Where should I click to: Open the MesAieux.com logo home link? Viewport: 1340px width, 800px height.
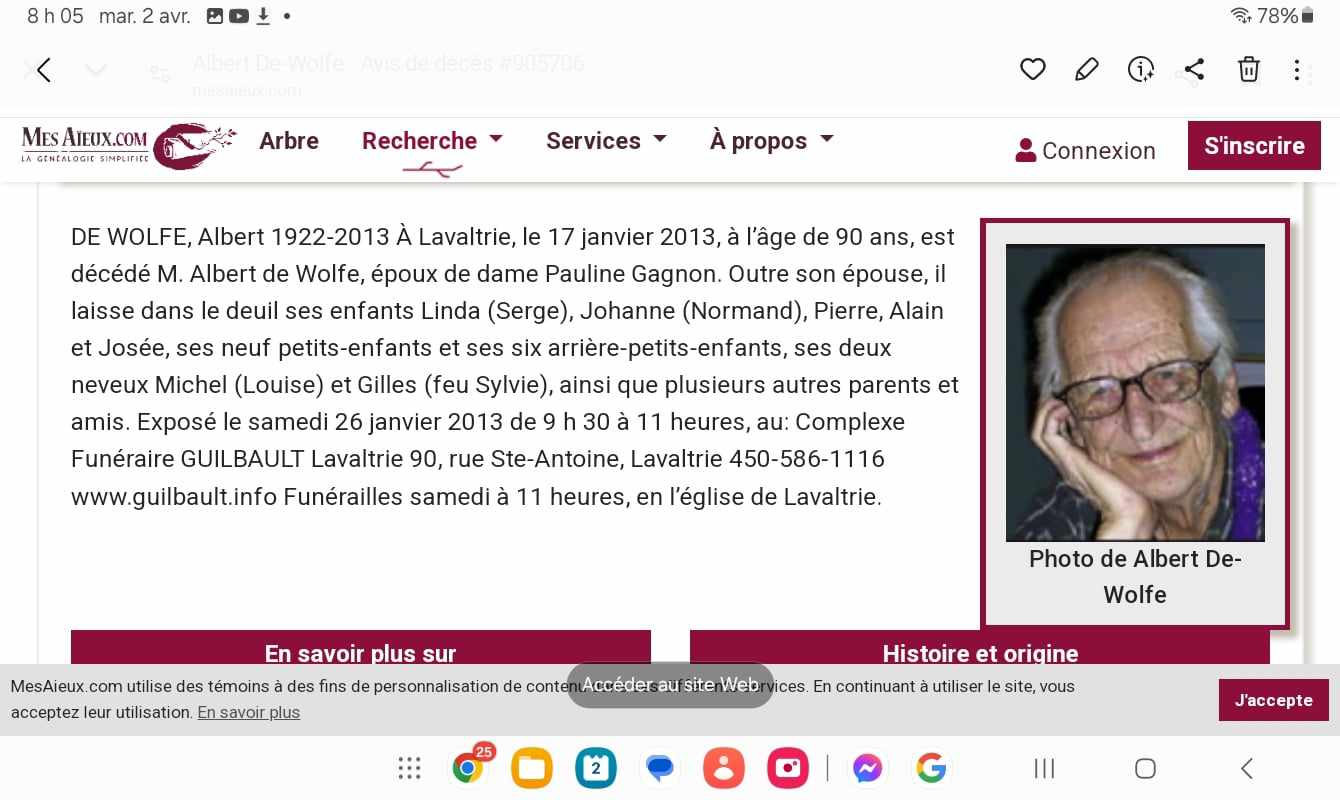[x=129, y=146]
